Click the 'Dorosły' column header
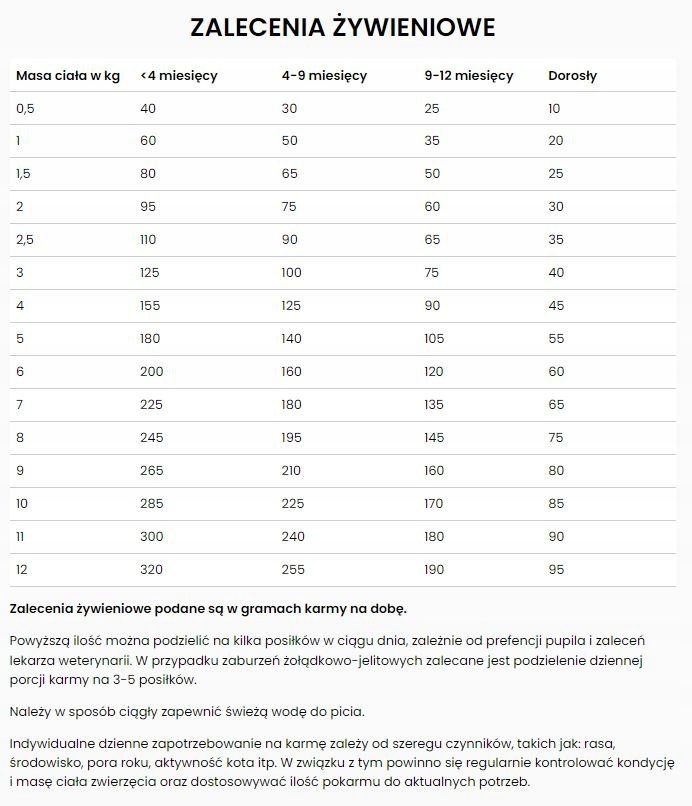692x806 pixels. coord(573,76)
